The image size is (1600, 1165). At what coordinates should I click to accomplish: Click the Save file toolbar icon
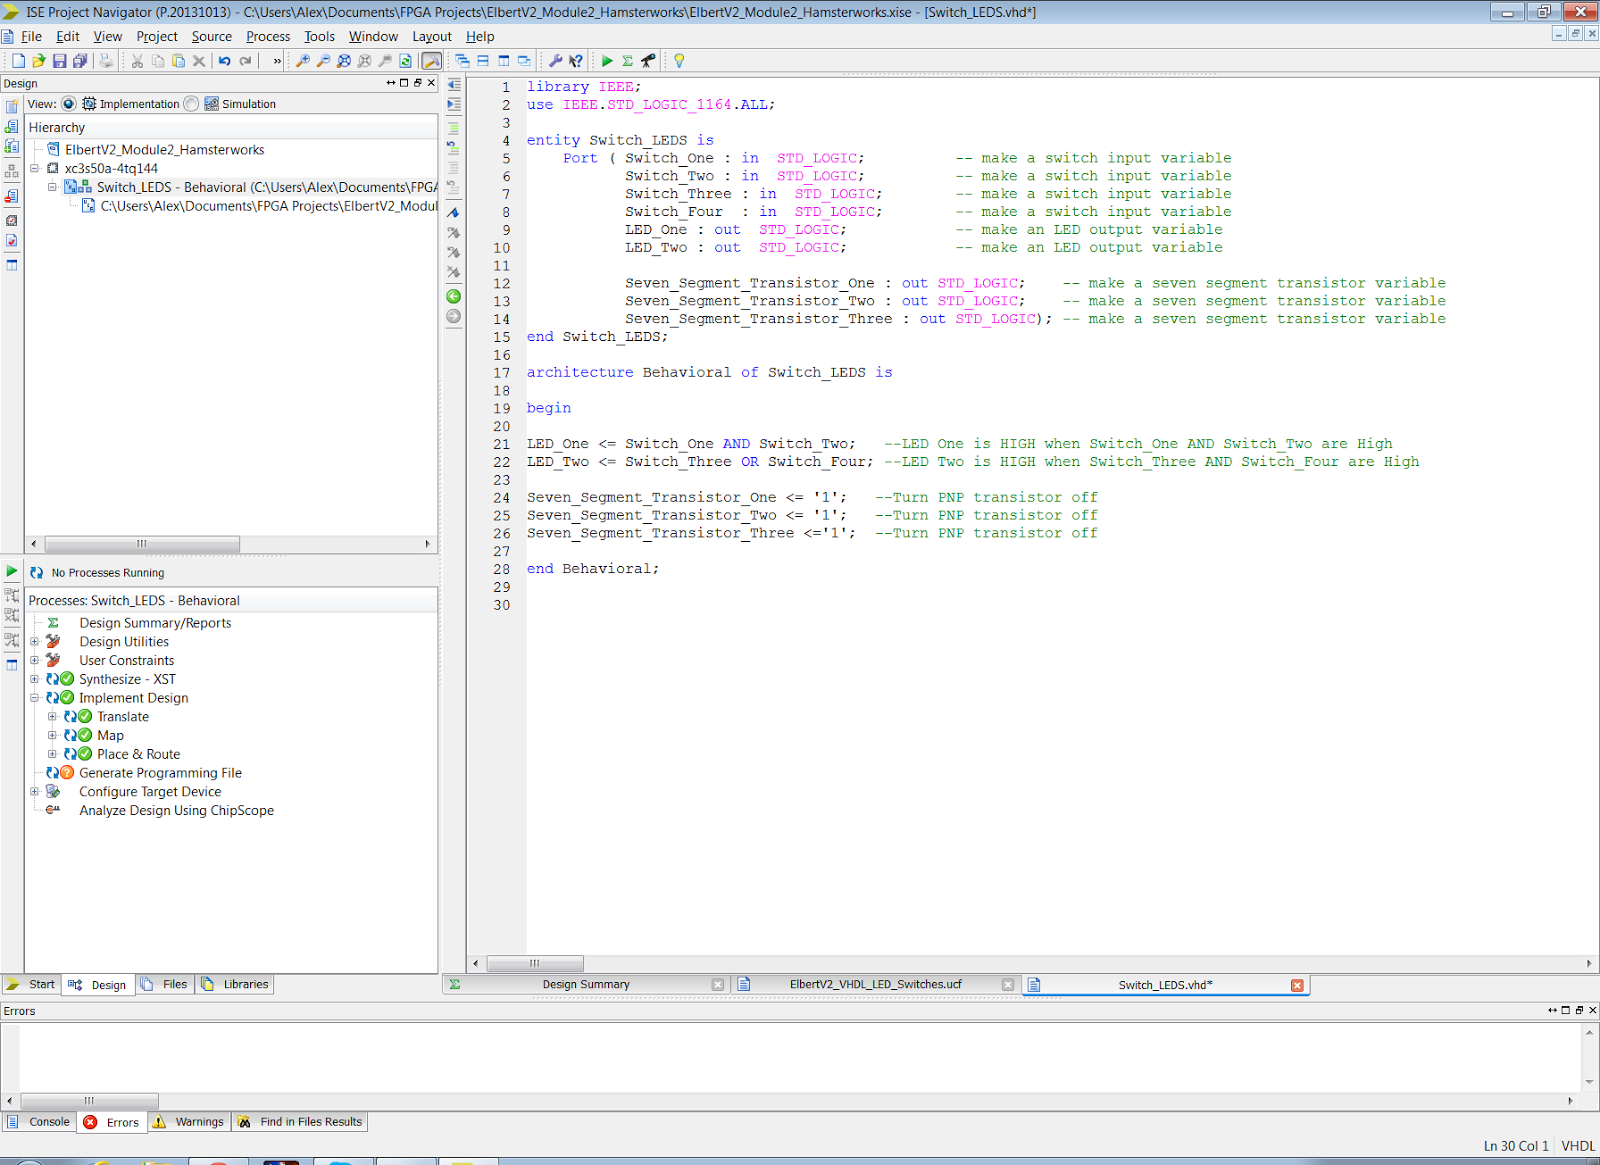pyautogui.click(x=59, y=61)
